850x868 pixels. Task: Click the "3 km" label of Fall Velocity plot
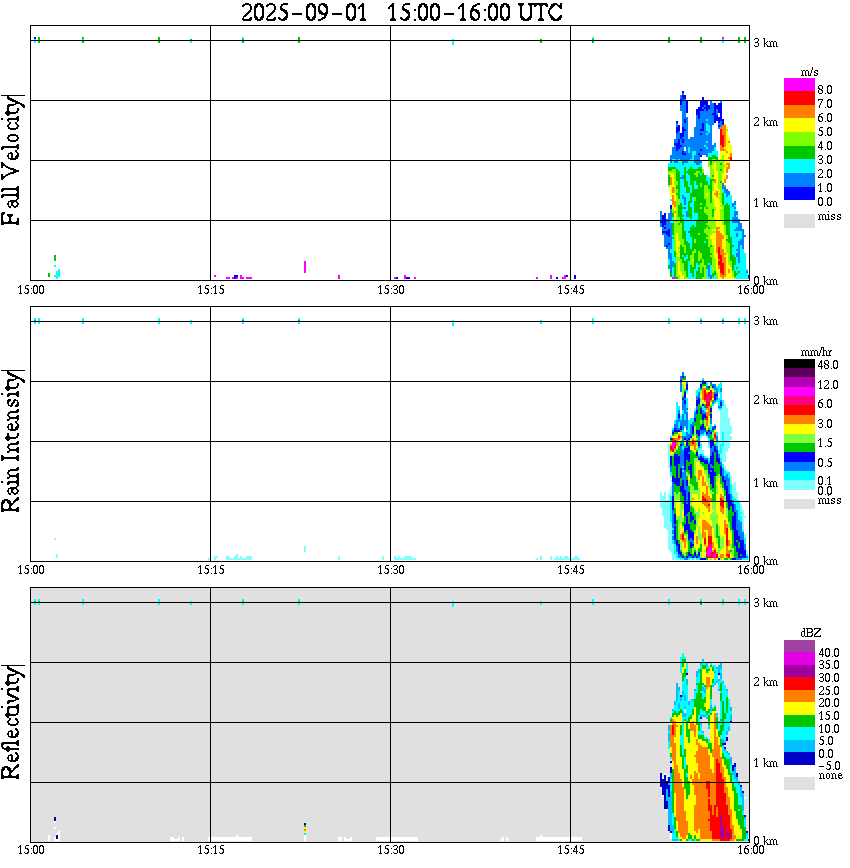coord(765,43)
